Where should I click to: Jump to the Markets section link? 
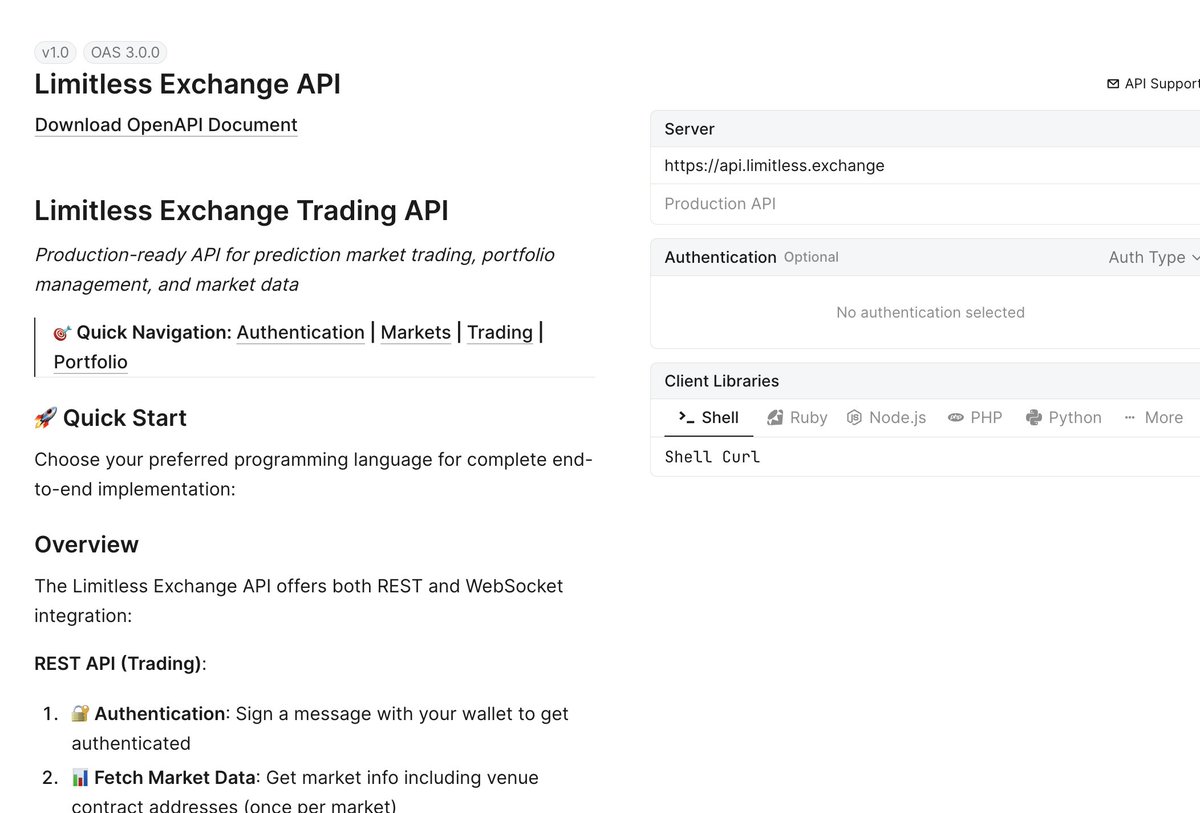(415, 332)
